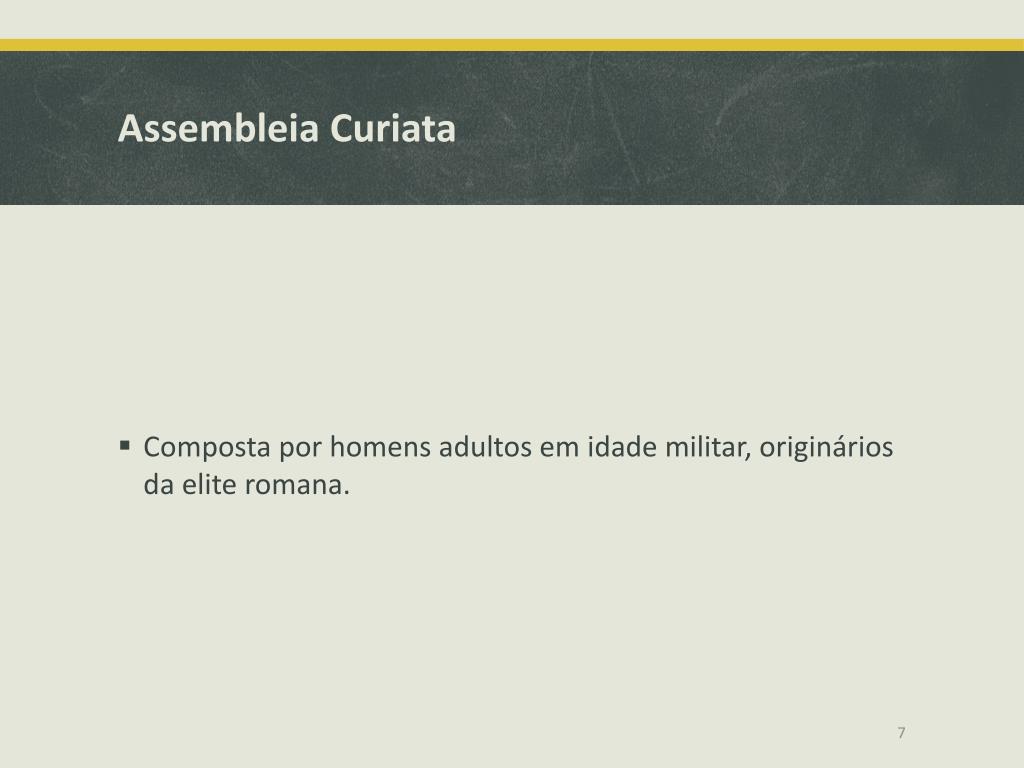
Task: Click the pale strip above the yellow bar
Action: pyautogui.click(x=512, y=20)
